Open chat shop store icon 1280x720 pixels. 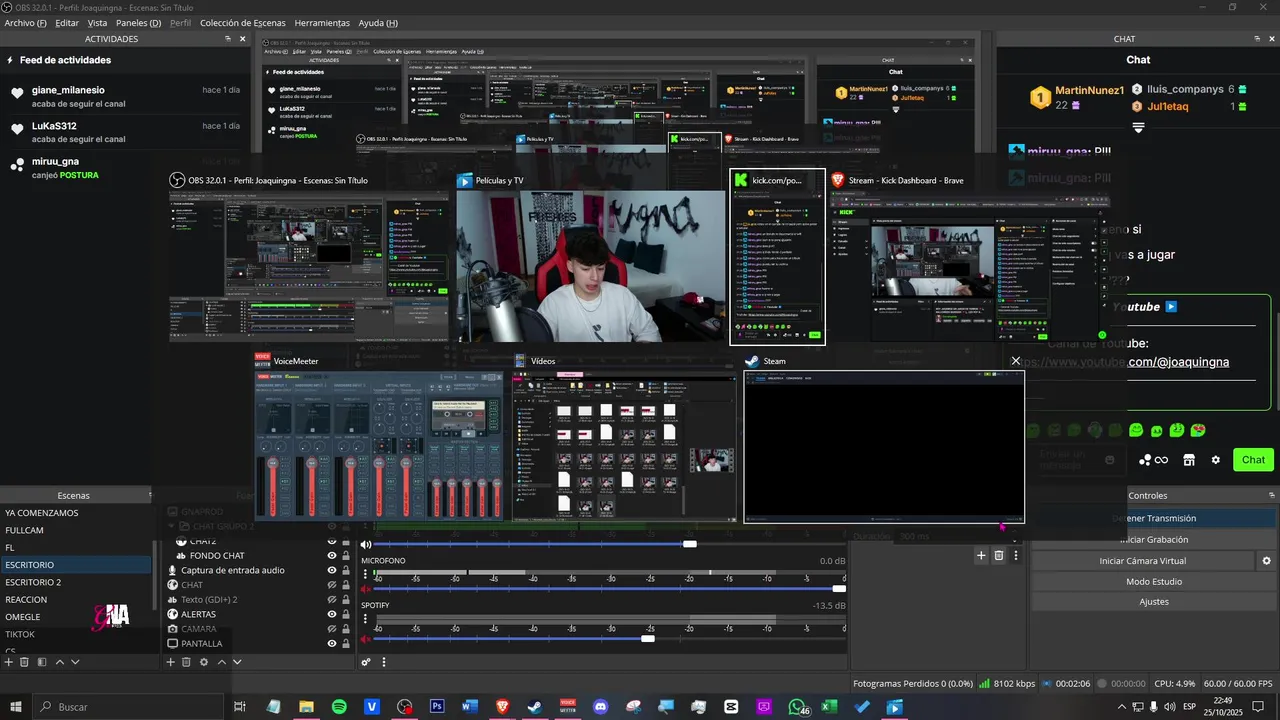coord(1189,460)
